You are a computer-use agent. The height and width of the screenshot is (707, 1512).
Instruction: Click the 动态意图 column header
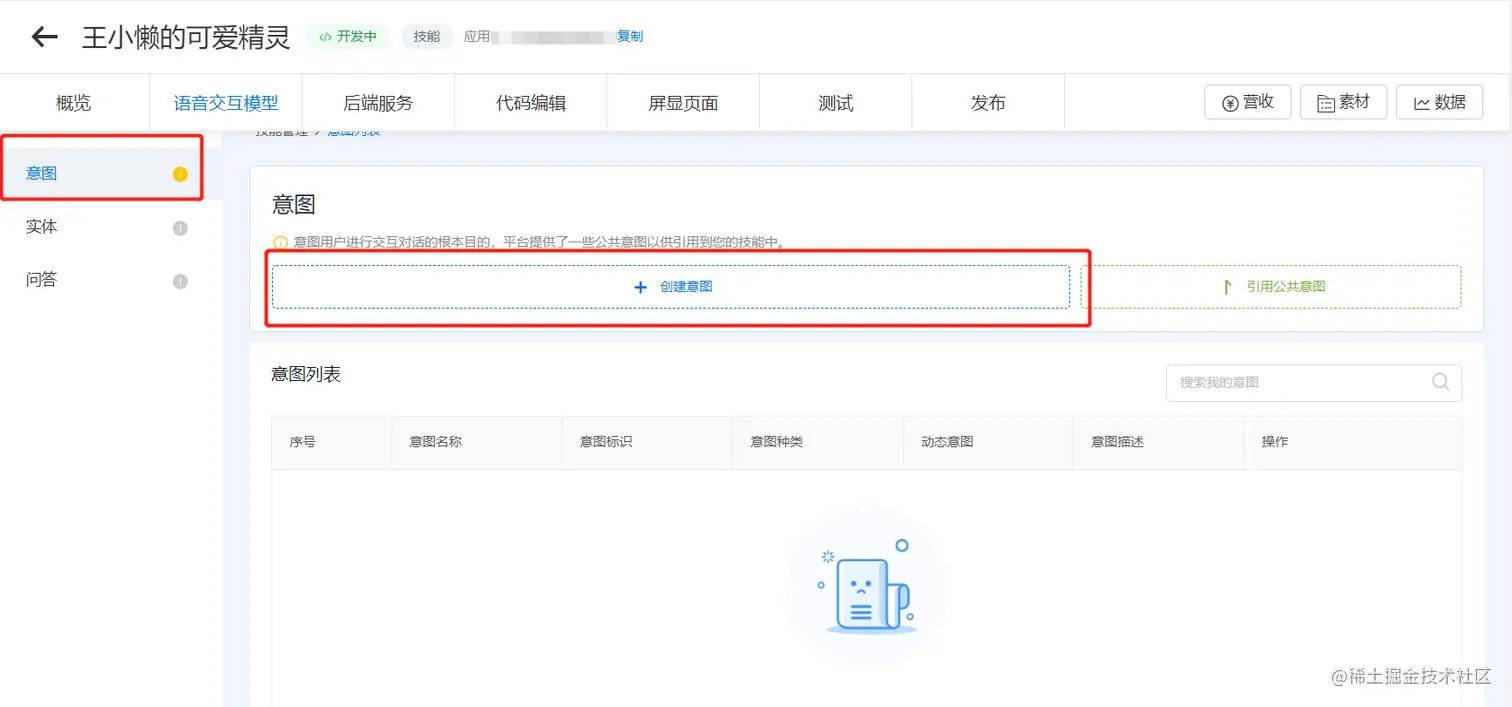987,441
